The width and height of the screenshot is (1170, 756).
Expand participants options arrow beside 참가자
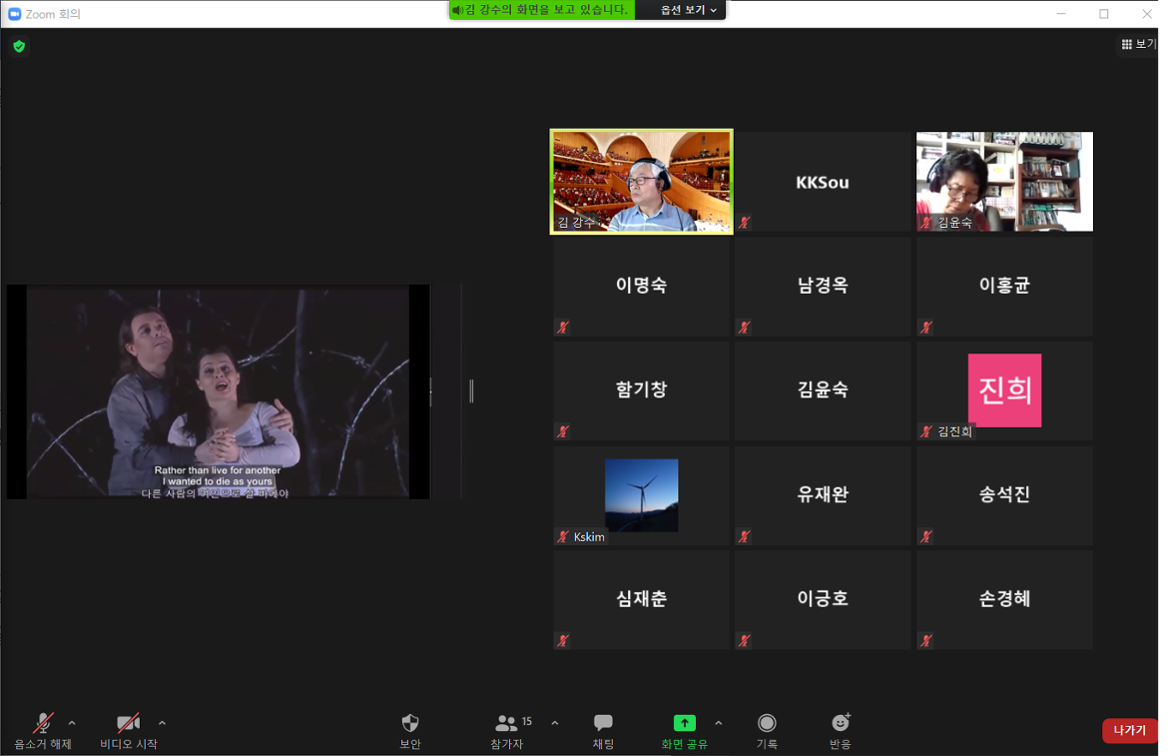click(x=553, y=722)
